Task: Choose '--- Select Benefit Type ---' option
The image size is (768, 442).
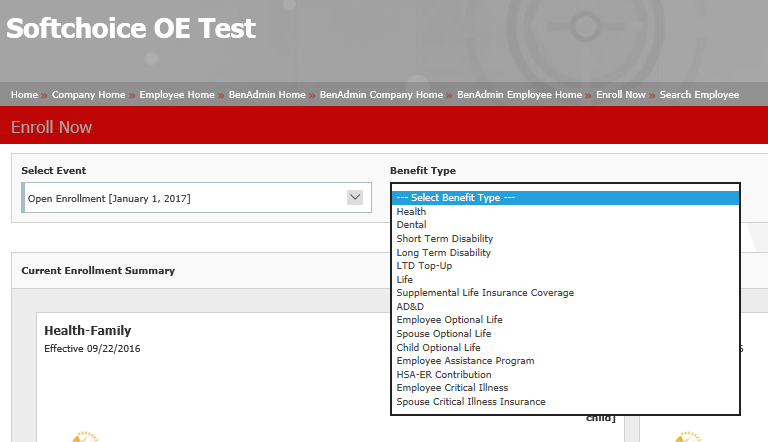Action: tap(455, 198)
